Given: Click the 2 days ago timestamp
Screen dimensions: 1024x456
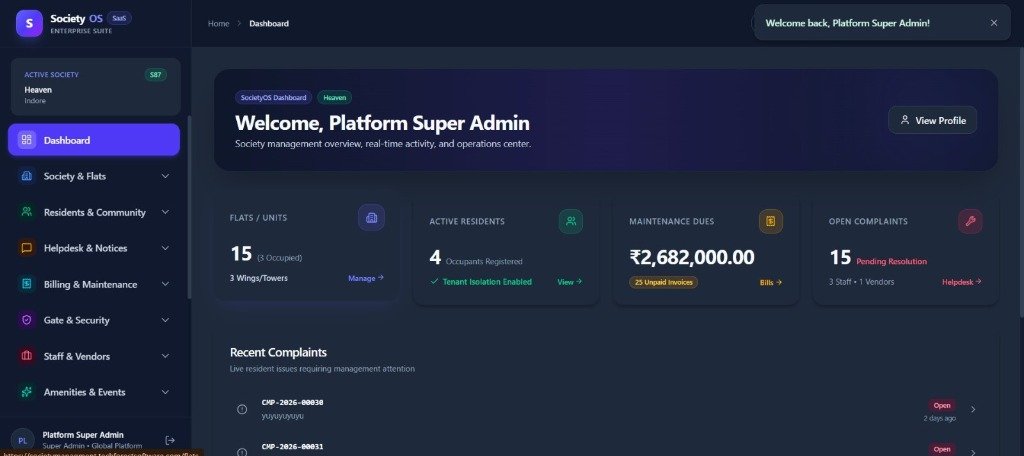Looking at the screenshot, I should (x=940, y=418).
